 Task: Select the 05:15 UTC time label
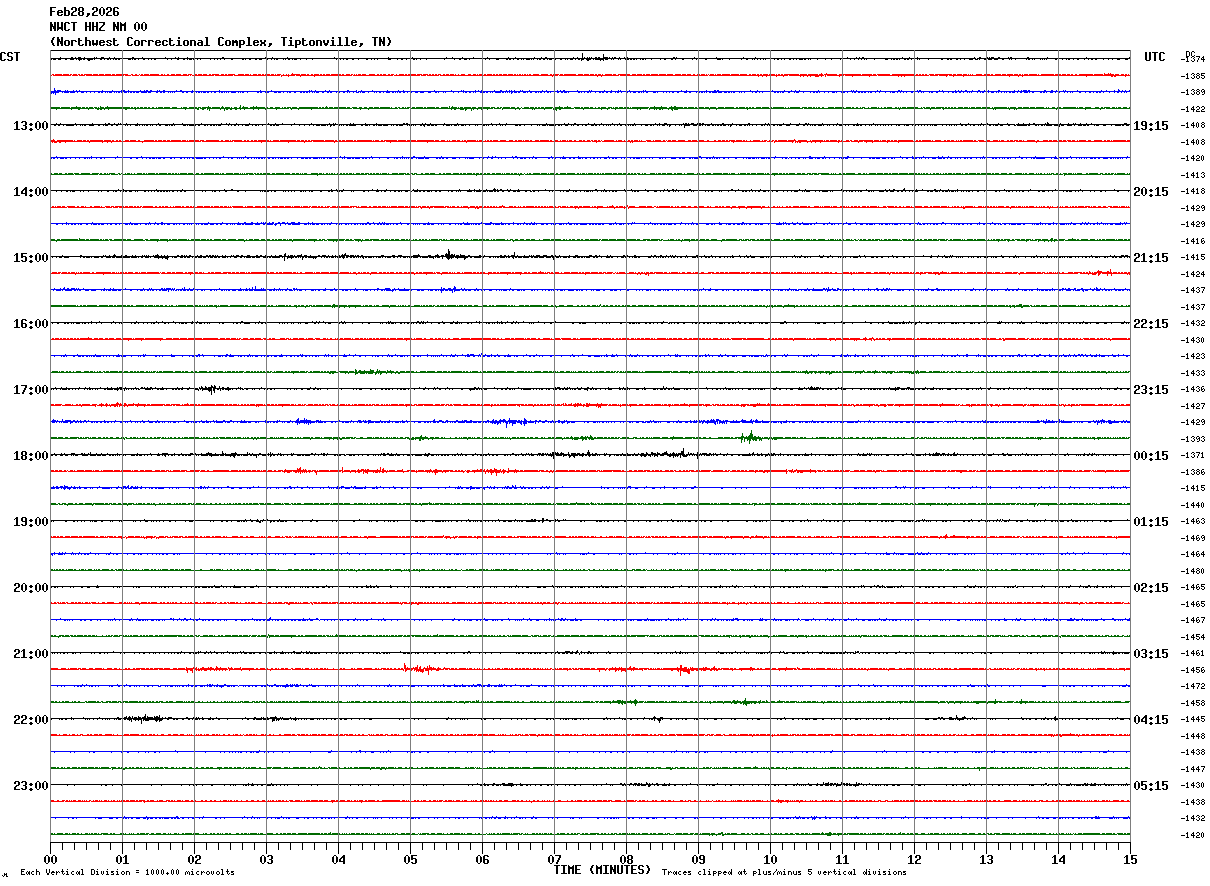click(x=1150, y=786)
